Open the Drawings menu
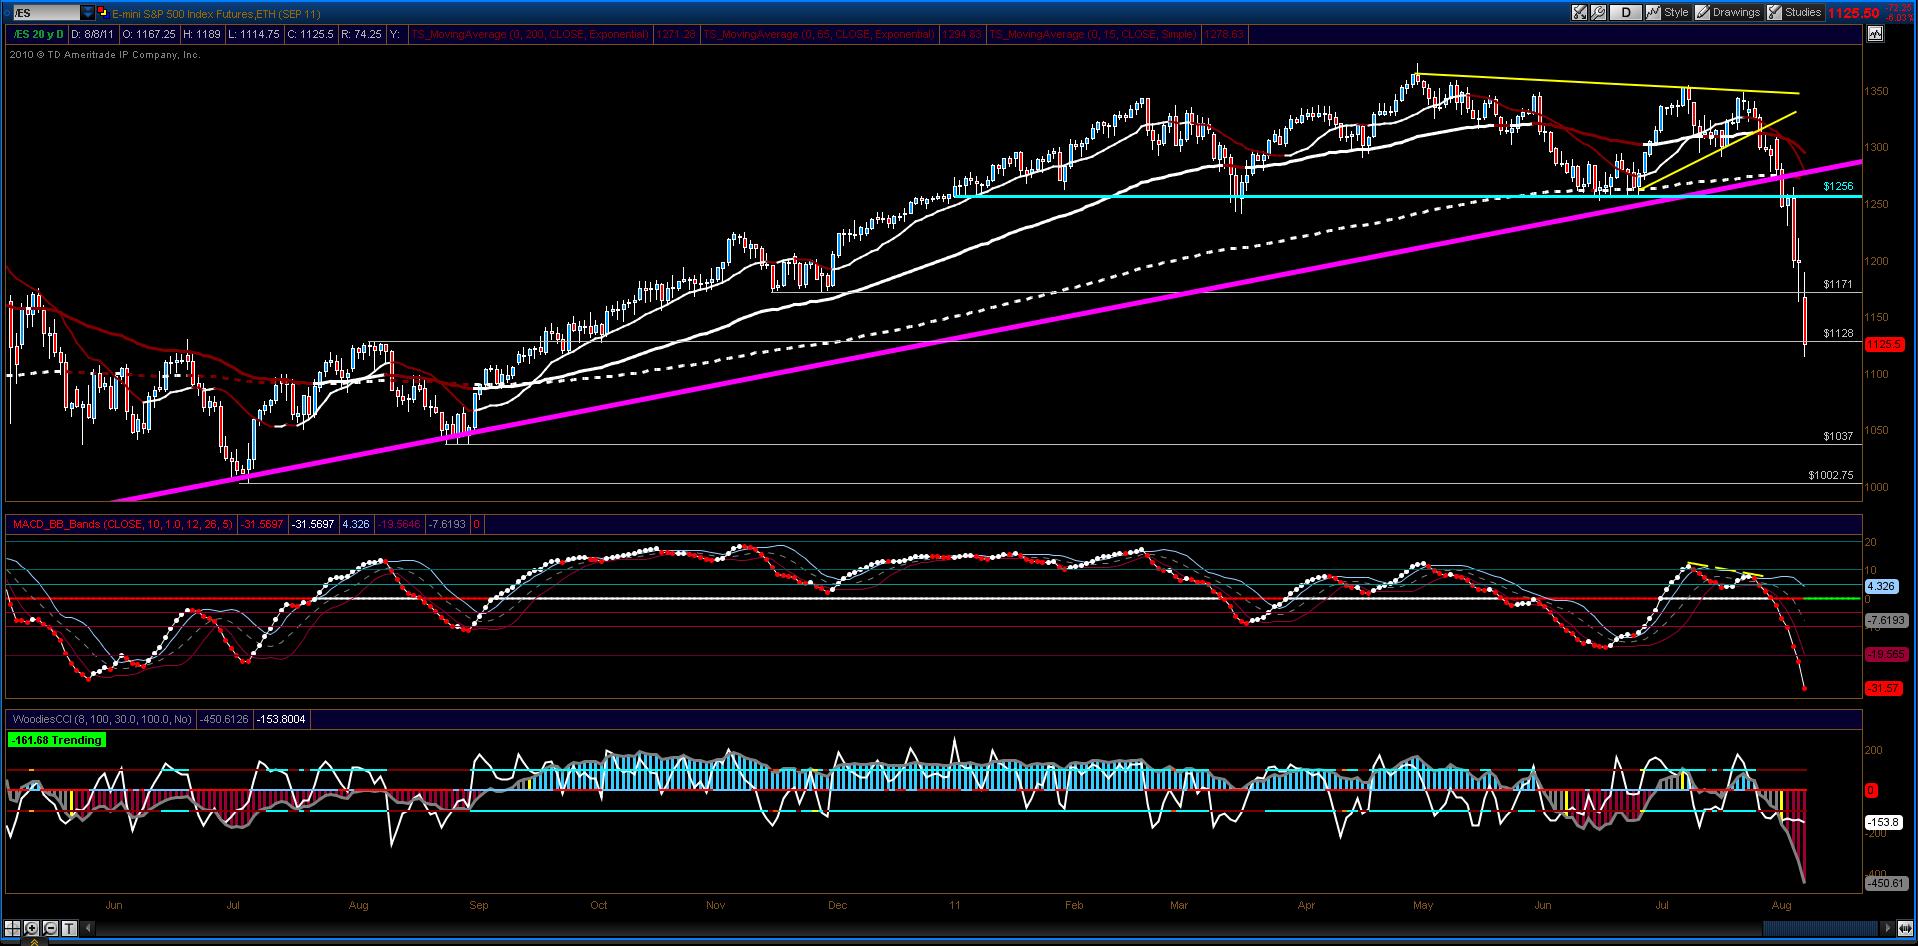The image size is (1918, 946). (1736, 13)
